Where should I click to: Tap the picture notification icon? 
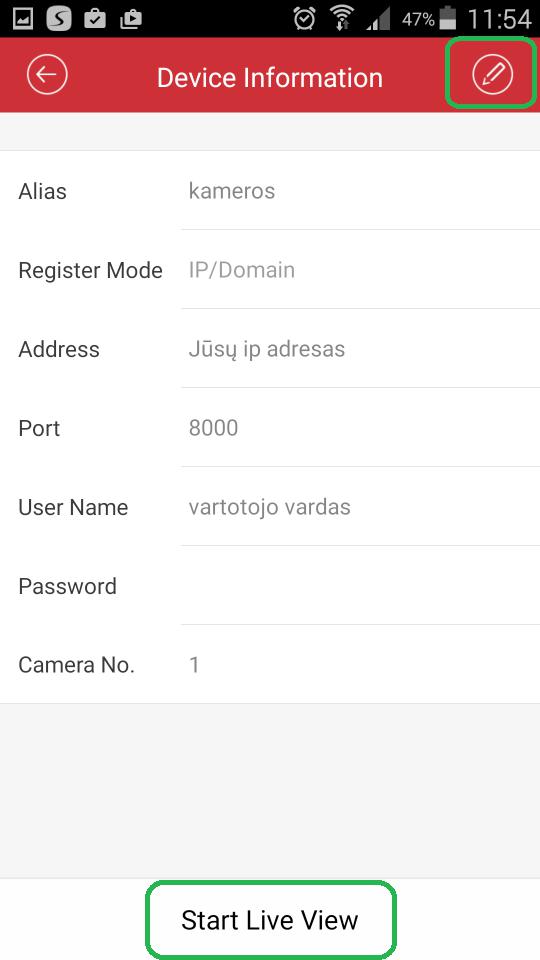pos(23,20)
